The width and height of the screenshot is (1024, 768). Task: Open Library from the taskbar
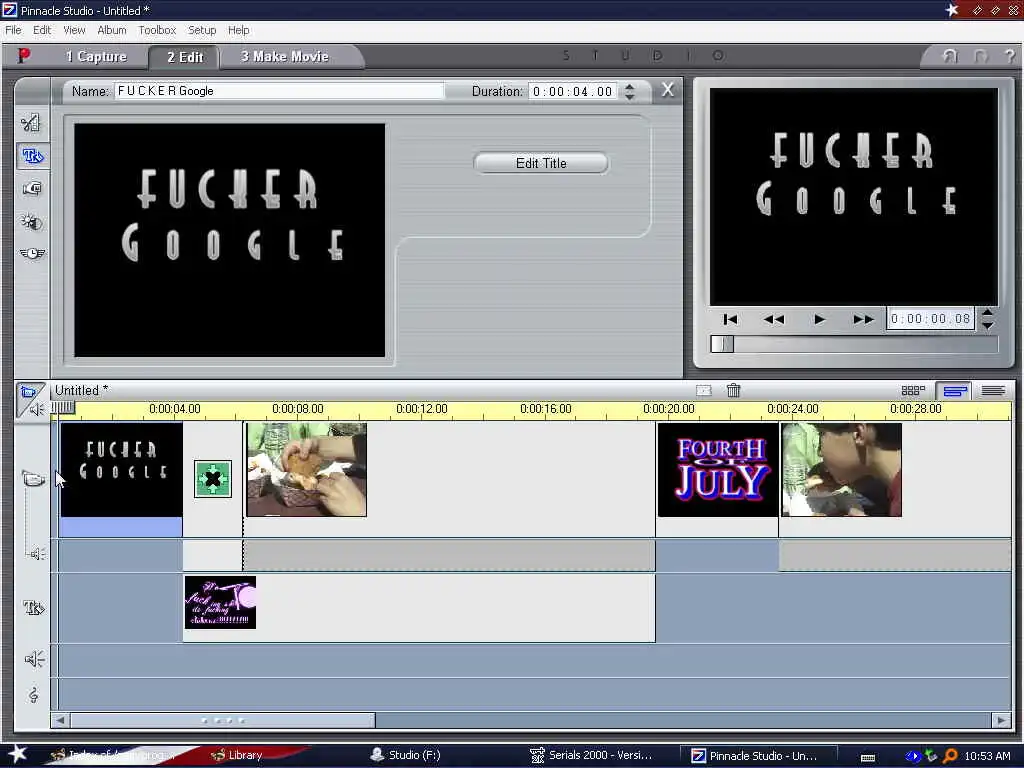point(238,755)
